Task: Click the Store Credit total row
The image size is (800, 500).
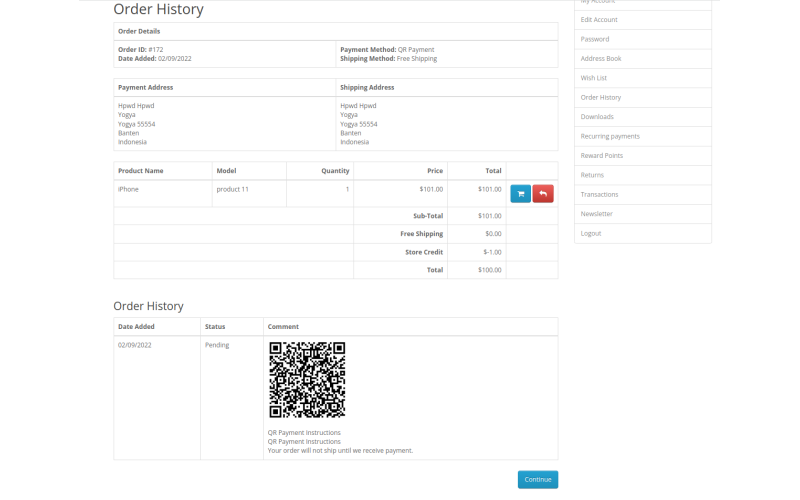Action: (336, 252)
